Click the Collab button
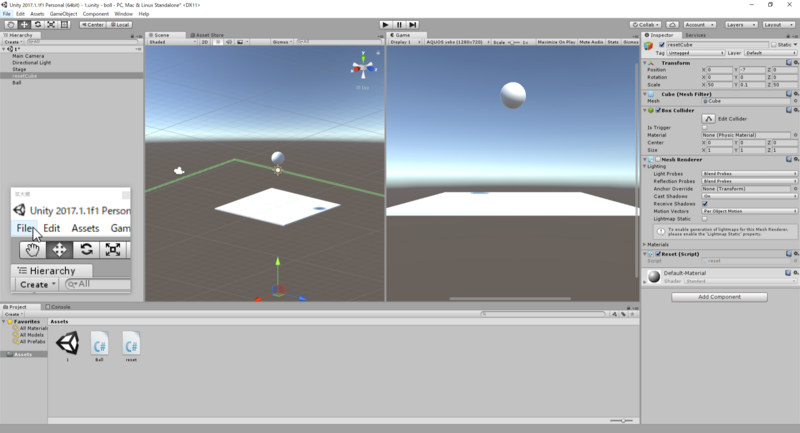 (645, 24)
